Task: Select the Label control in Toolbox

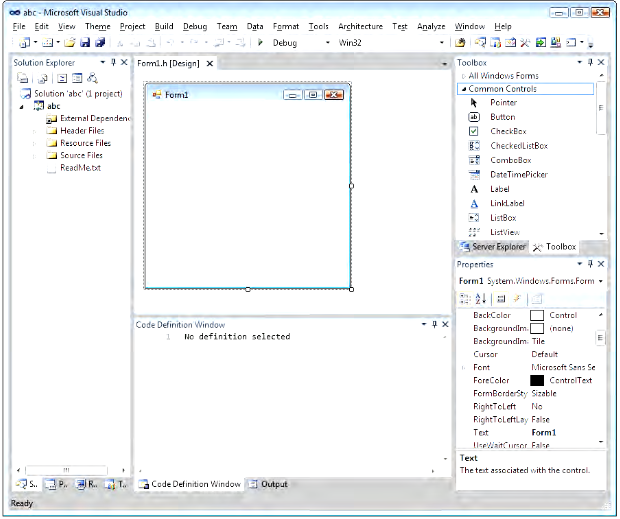Action: 499,189
